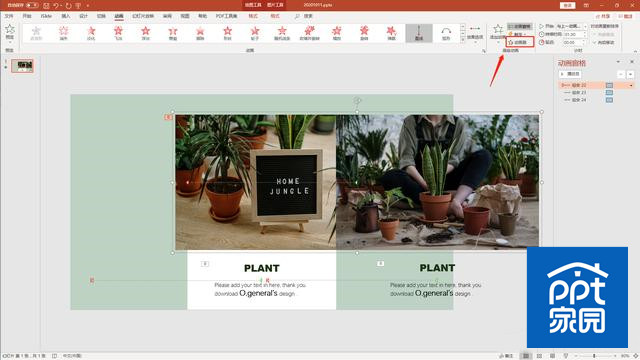Image resolution: width=640 pixels, height=360 pixels.
Task: Select the Arcs (弧形) motion path
Action: (446, 33)
